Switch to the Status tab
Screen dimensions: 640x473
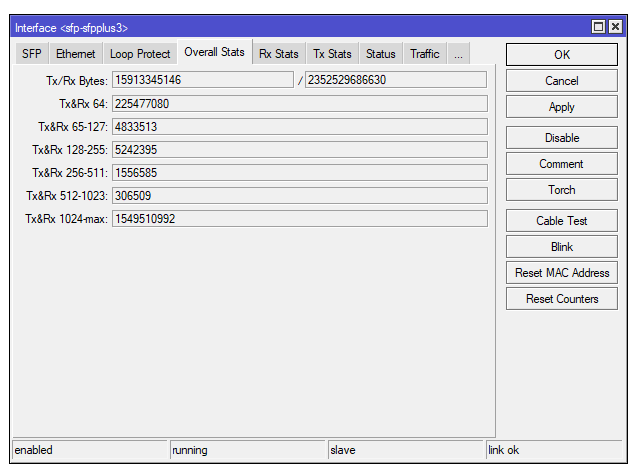[381, 53]
